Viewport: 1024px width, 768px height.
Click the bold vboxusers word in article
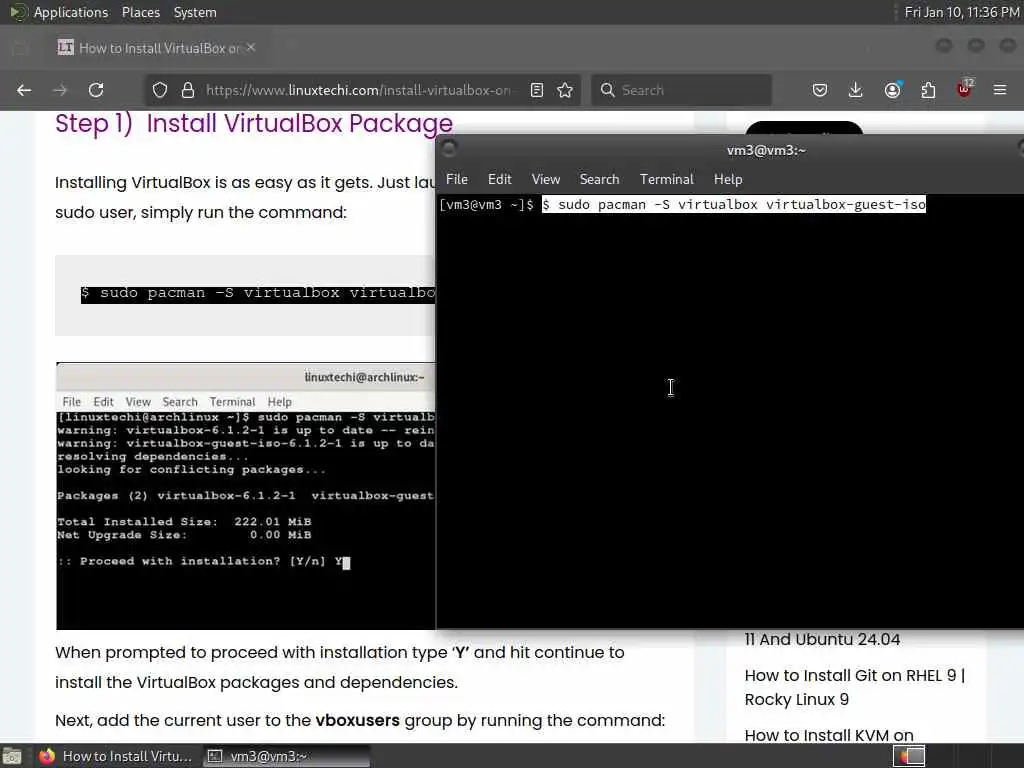(x=357, y=720)
